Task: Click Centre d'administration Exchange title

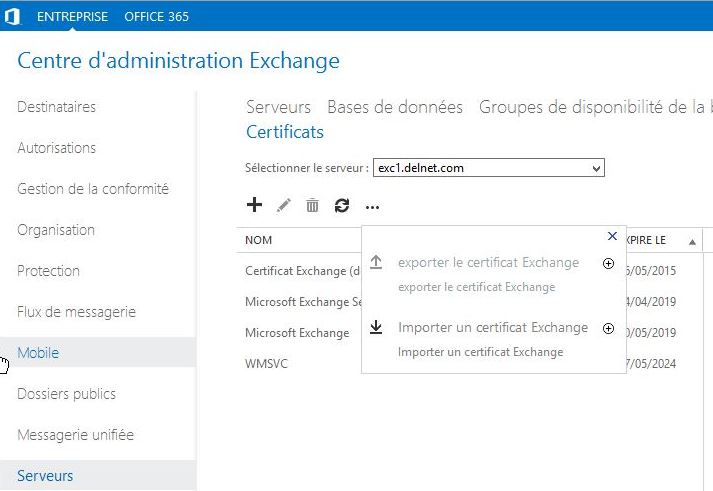Action: [178, 60]
